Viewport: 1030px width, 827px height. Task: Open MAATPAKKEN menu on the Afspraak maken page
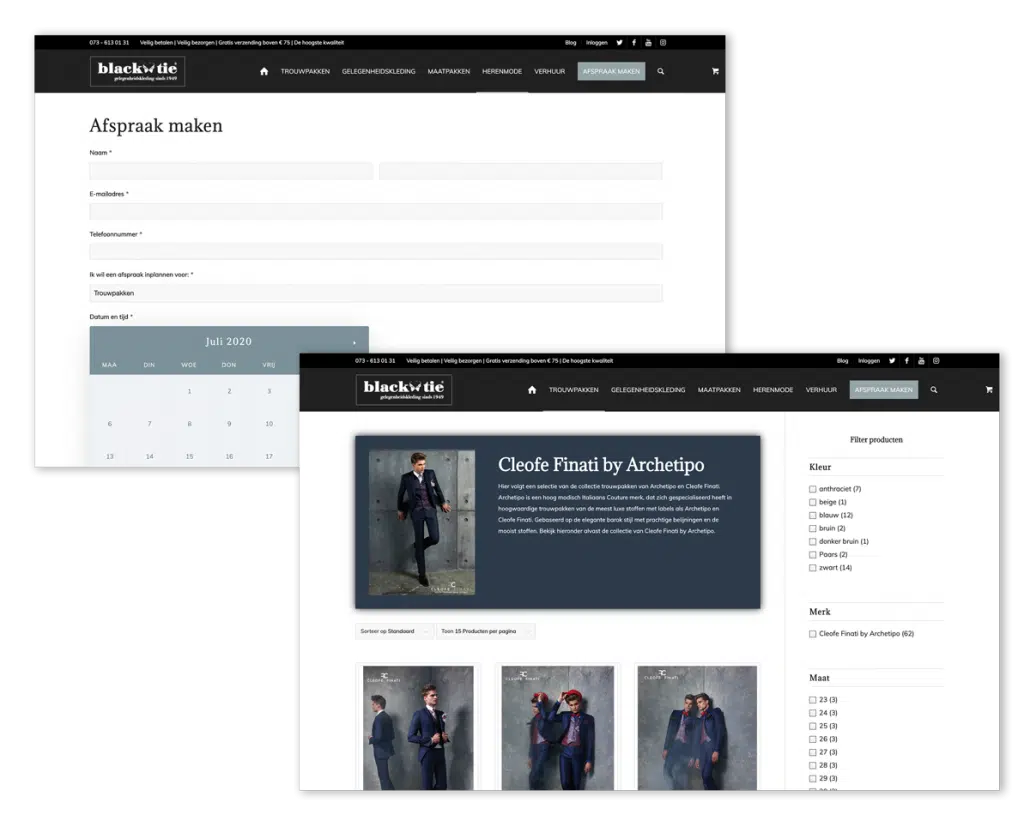point(448,72)
